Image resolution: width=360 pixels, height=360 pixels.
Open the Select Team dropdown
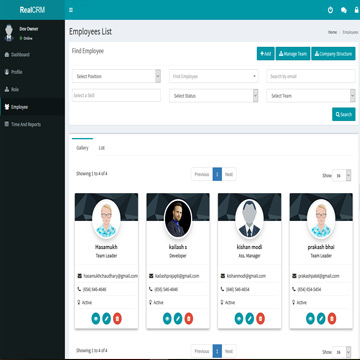point(311,96)
